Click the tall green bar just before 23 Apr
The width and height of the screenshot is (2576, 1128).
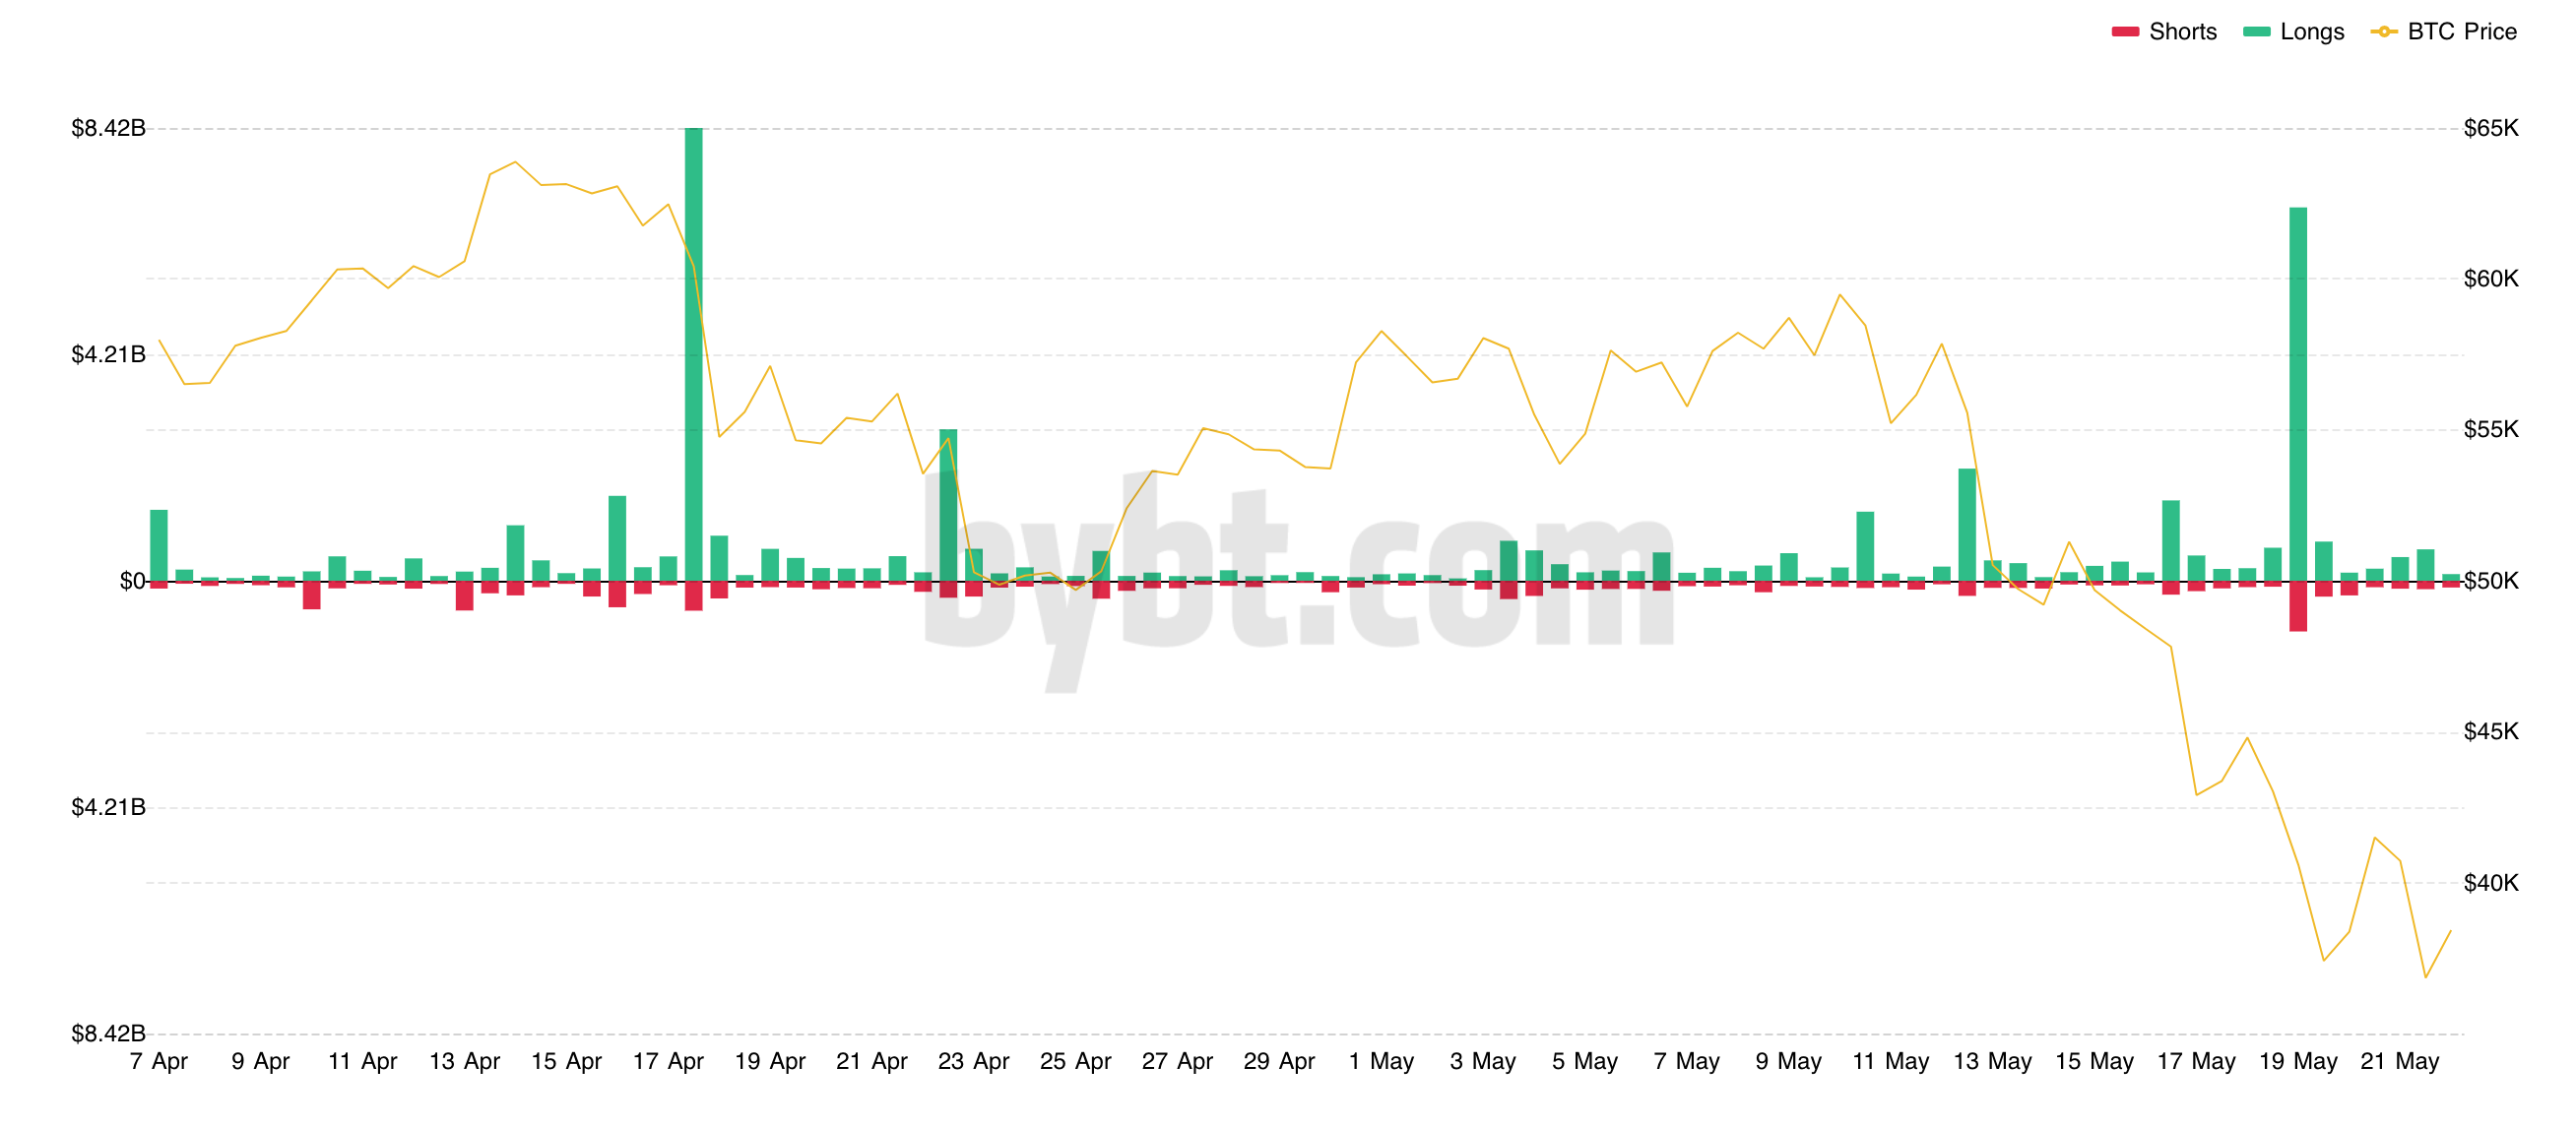(x=948, y=505)
